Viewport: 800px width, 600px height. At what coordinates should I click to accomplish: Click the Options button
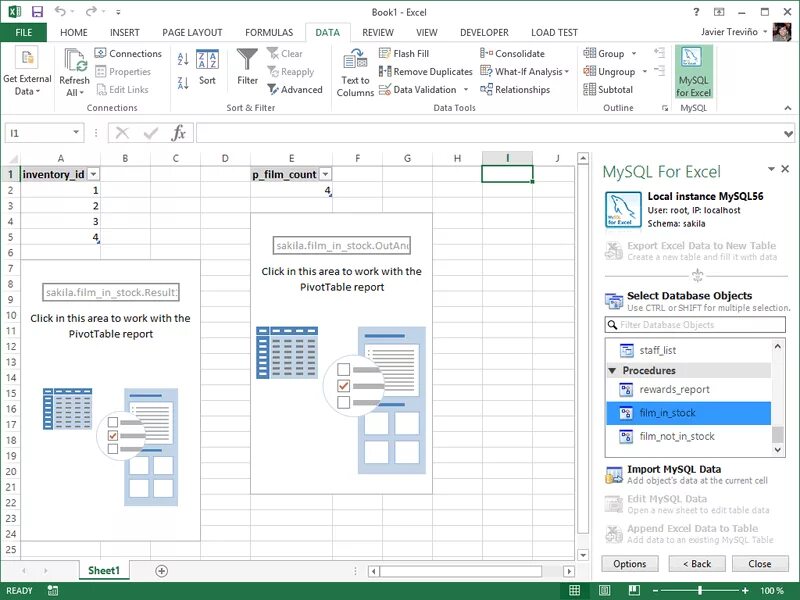tap(630, 564)
